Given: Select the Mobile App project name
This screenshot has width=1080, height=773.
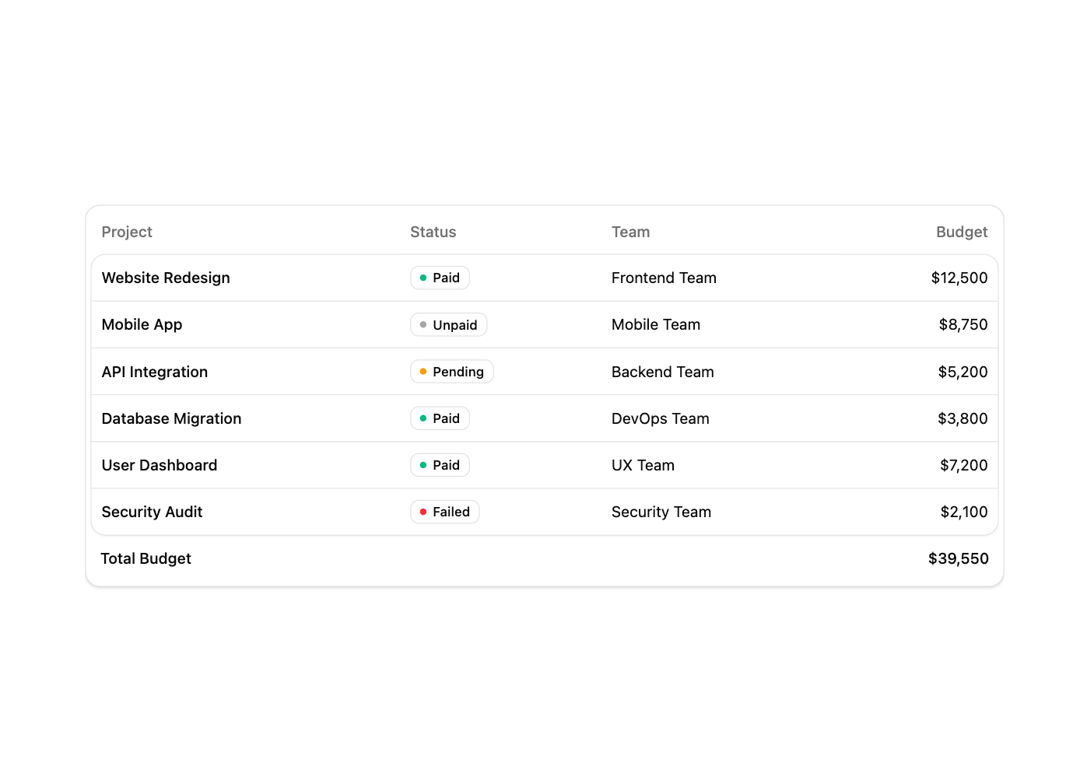Looking at the screenshot, I should (142, 324).
